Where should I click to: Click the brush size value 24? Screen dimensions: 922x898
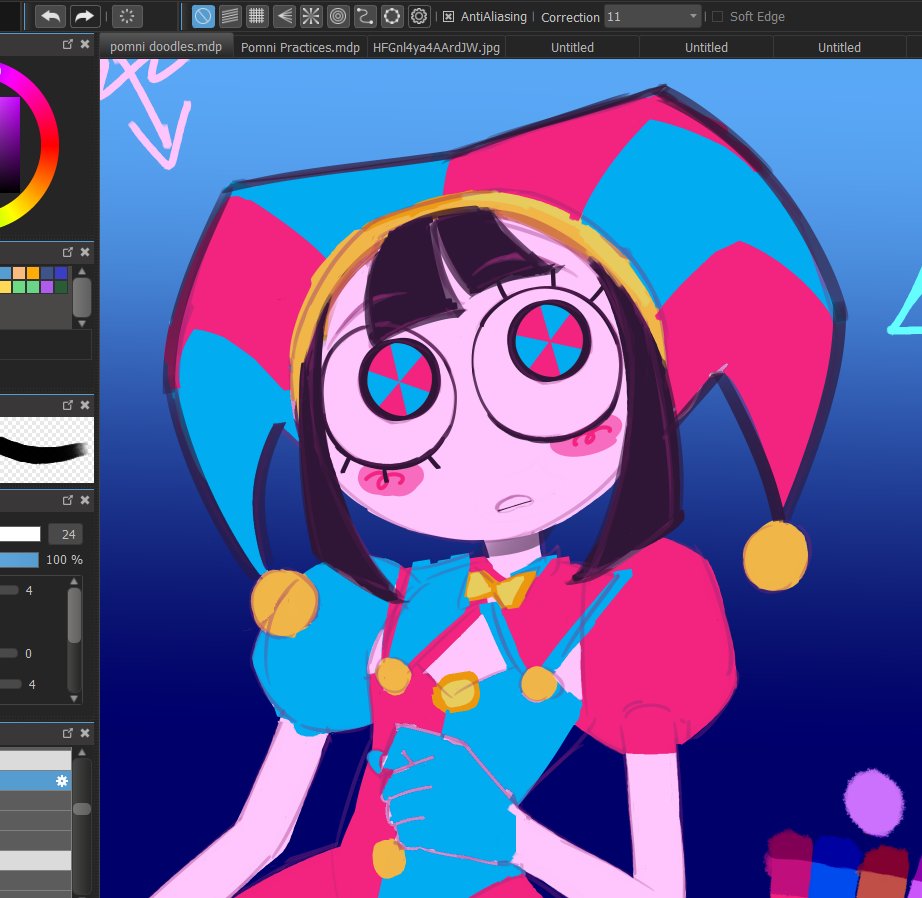point(68,534)
